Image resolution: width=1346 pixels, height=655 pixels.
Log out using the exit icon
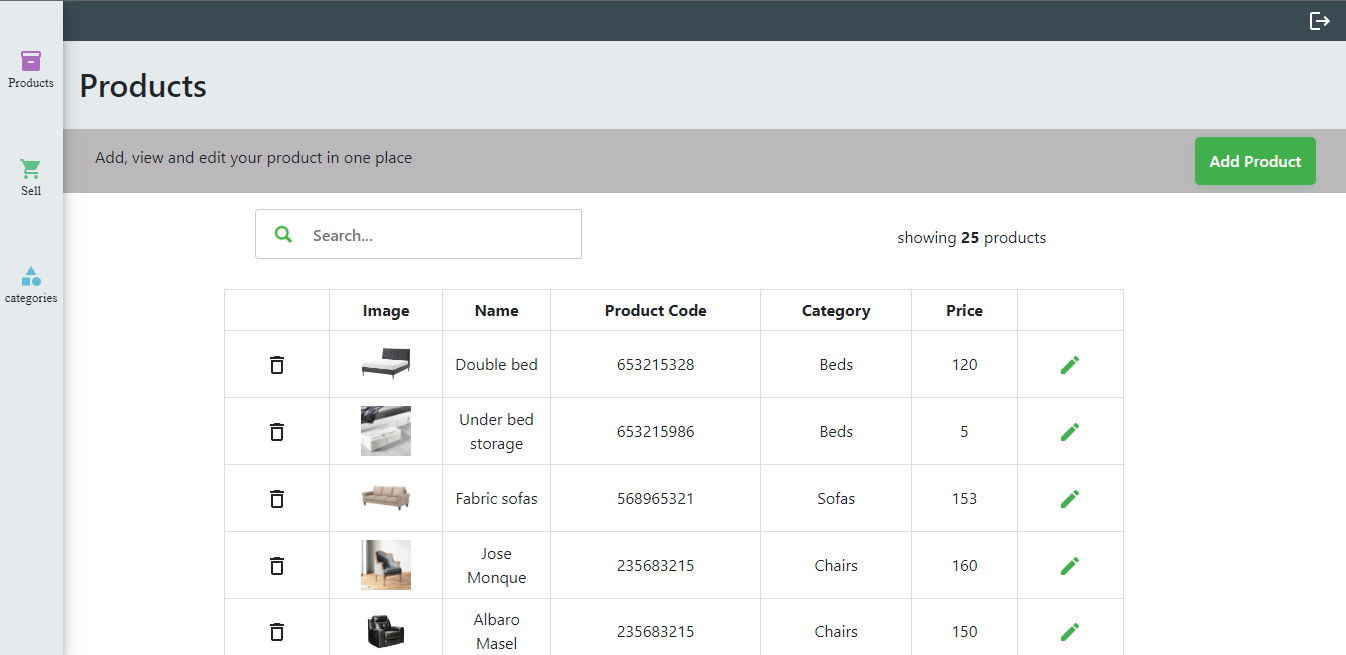click(1320, 20)
